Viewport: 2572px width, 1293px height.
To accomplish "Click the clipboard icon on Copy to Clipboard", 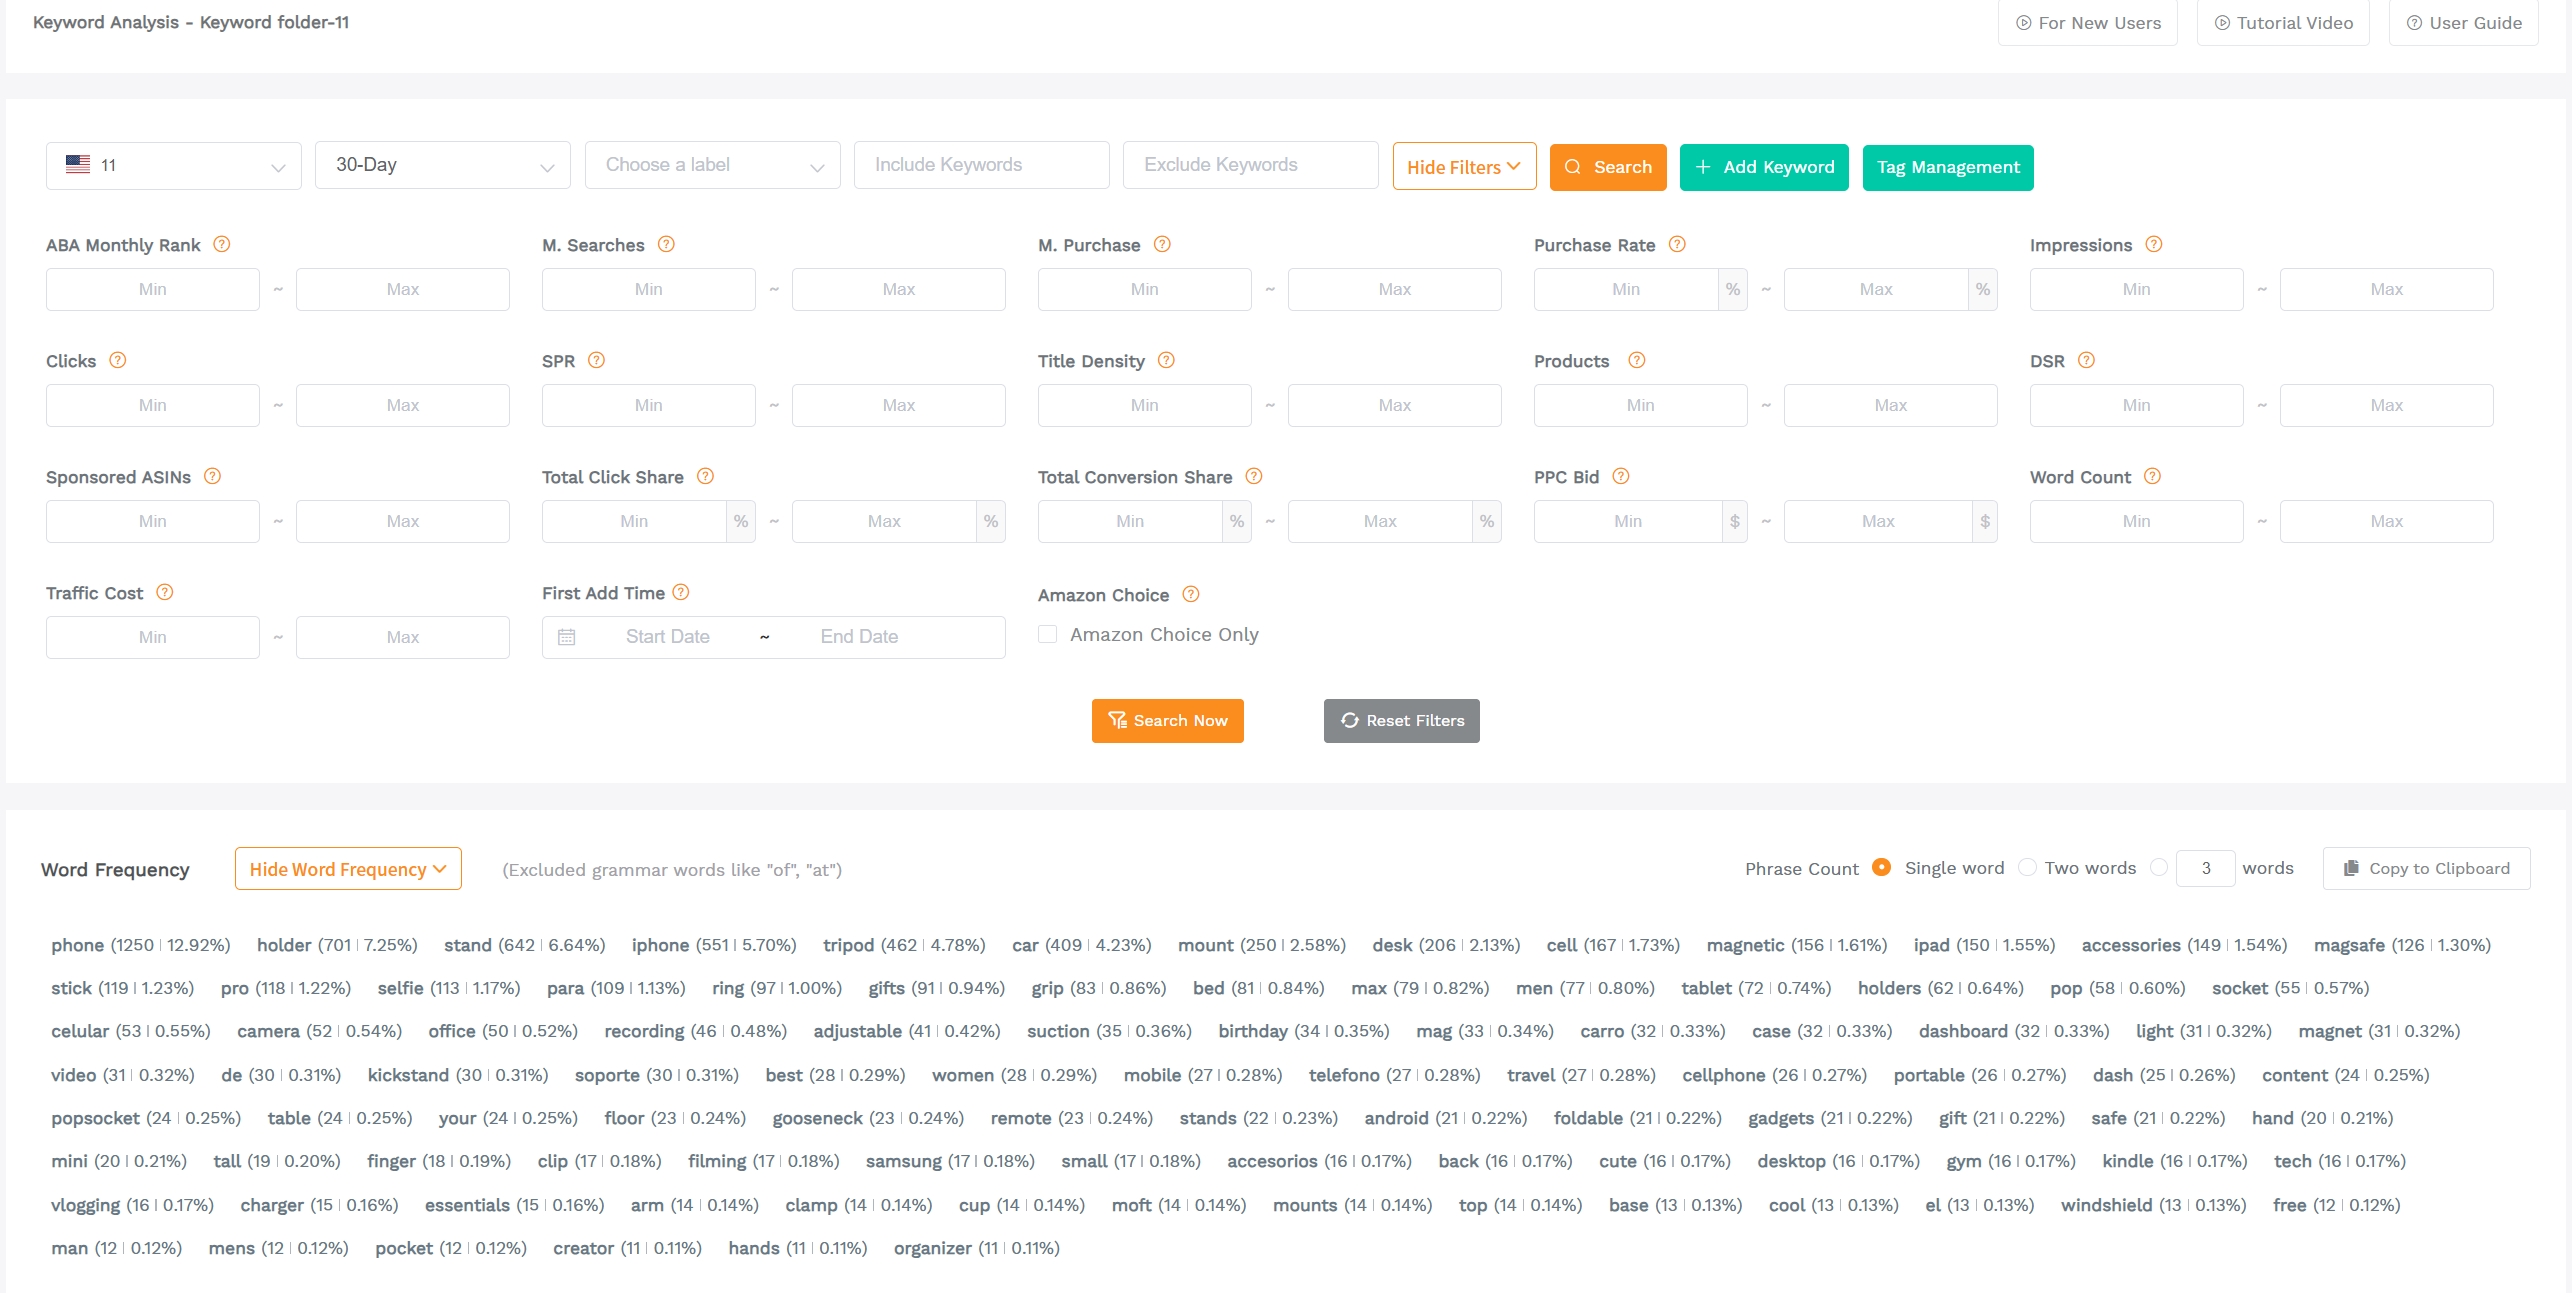I will coord(2351,868).
